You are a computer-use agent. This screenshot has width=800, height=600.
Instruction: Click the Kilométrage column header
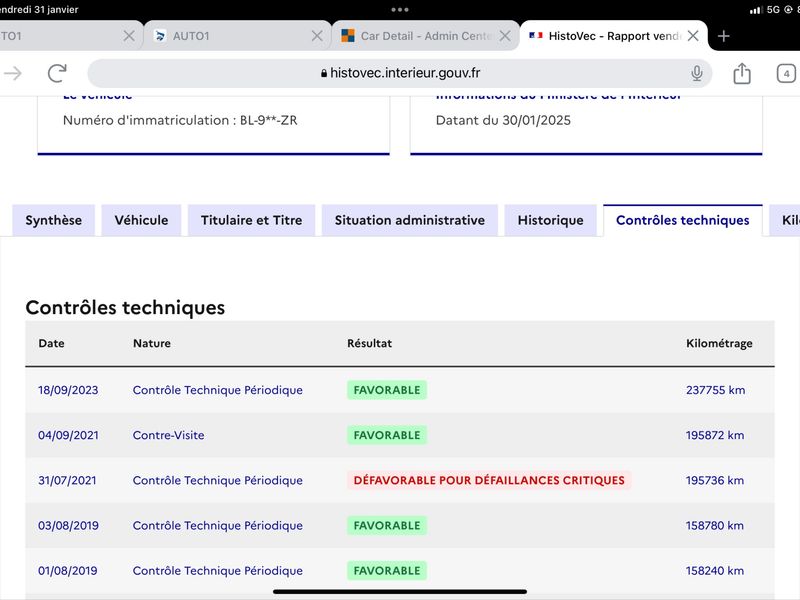click(x=719, y=343)
